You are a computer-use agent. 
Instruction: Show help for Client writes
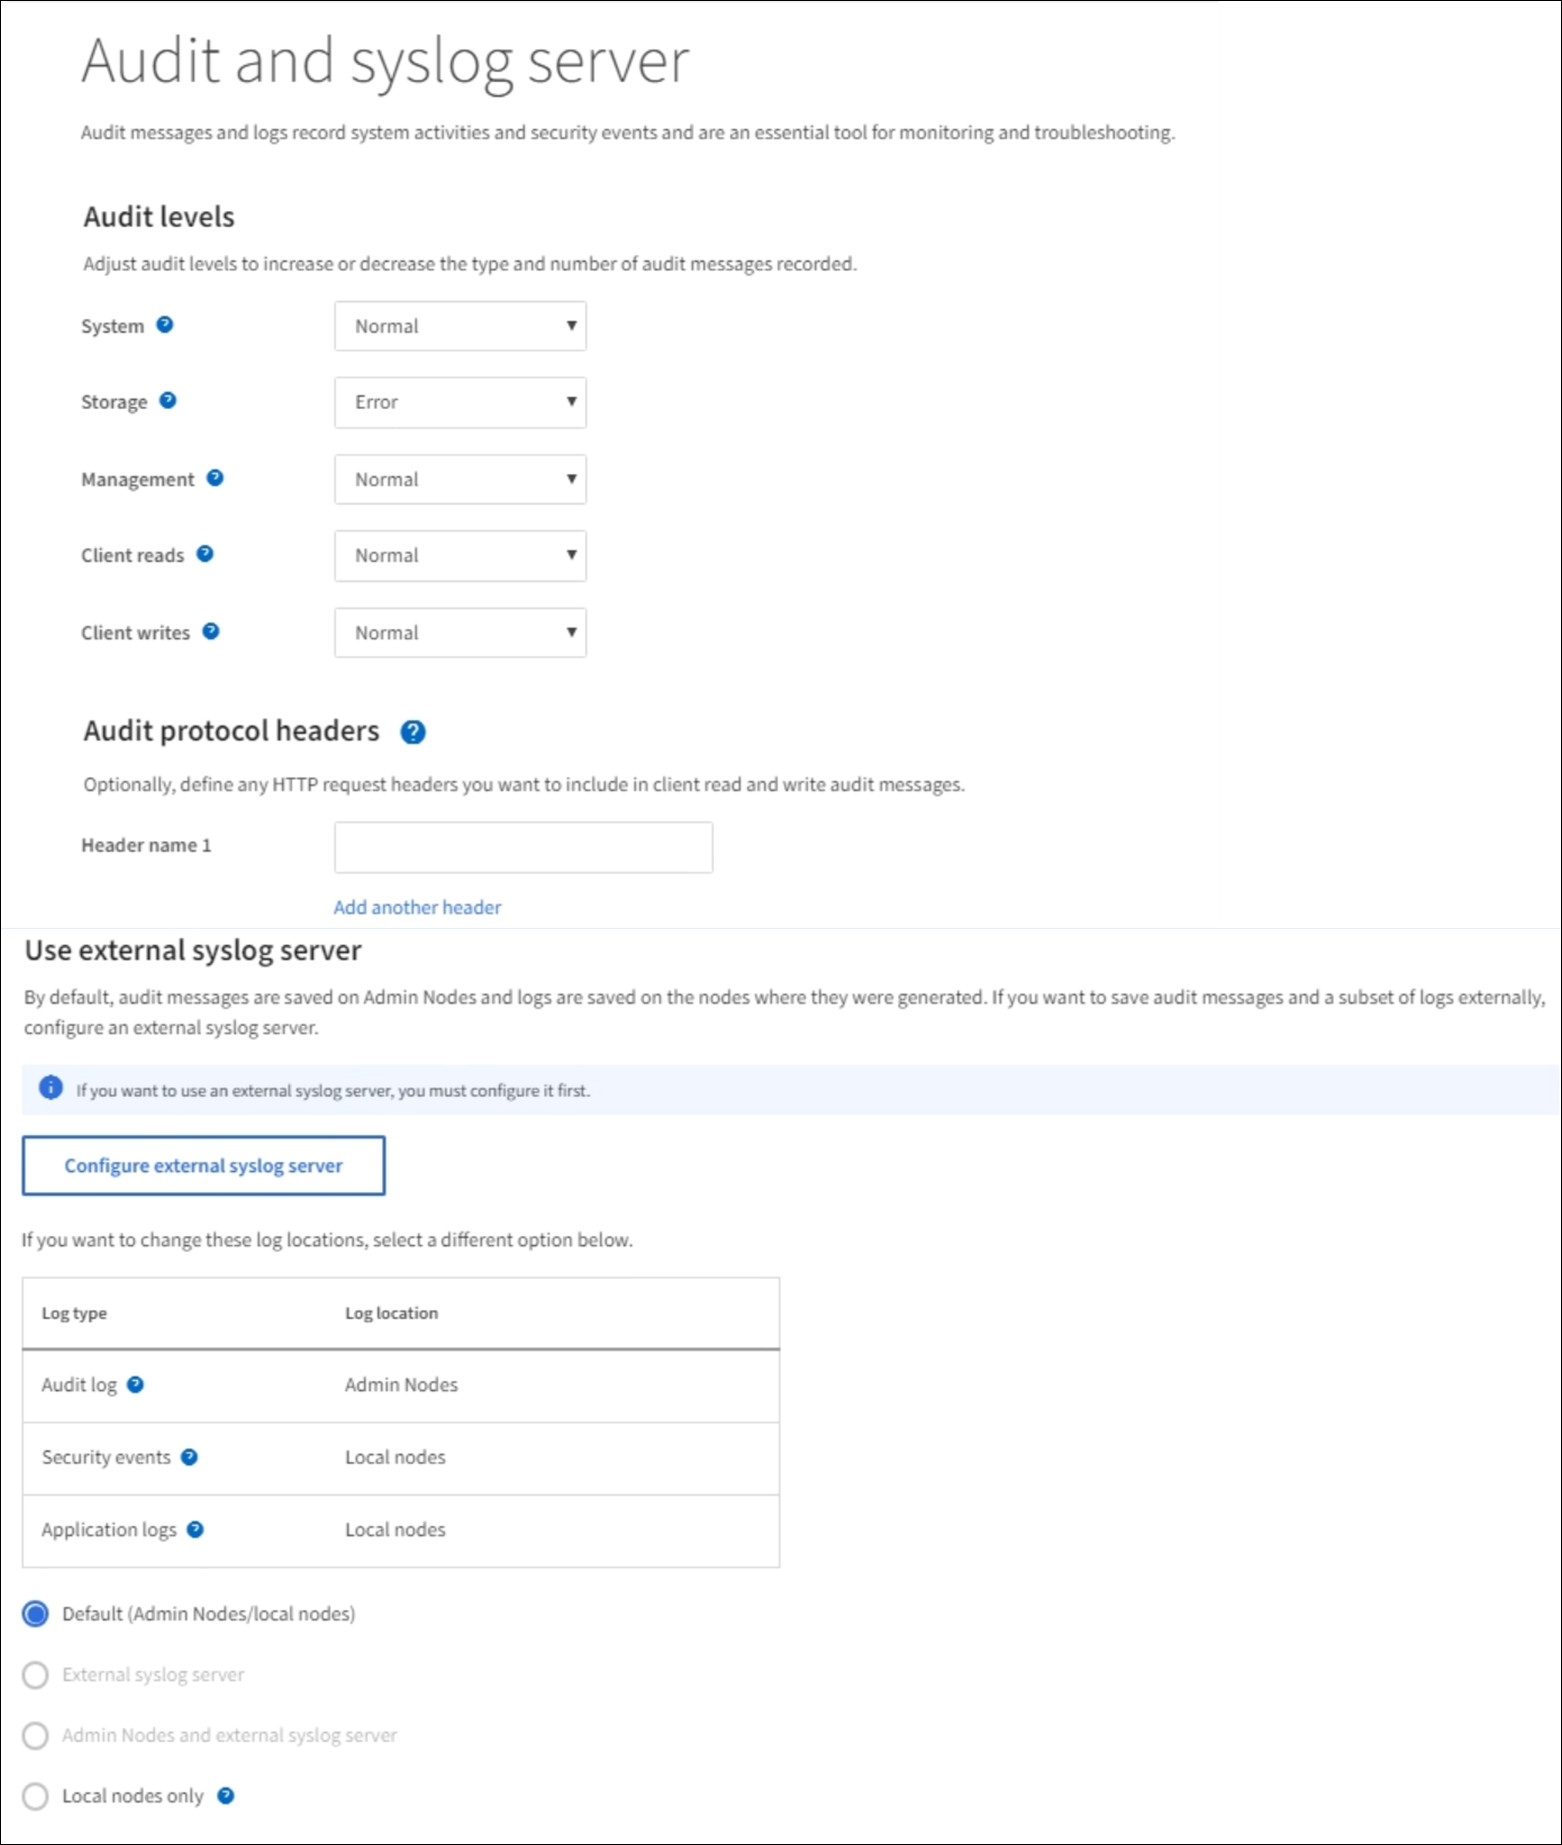[x=211, y=631]
